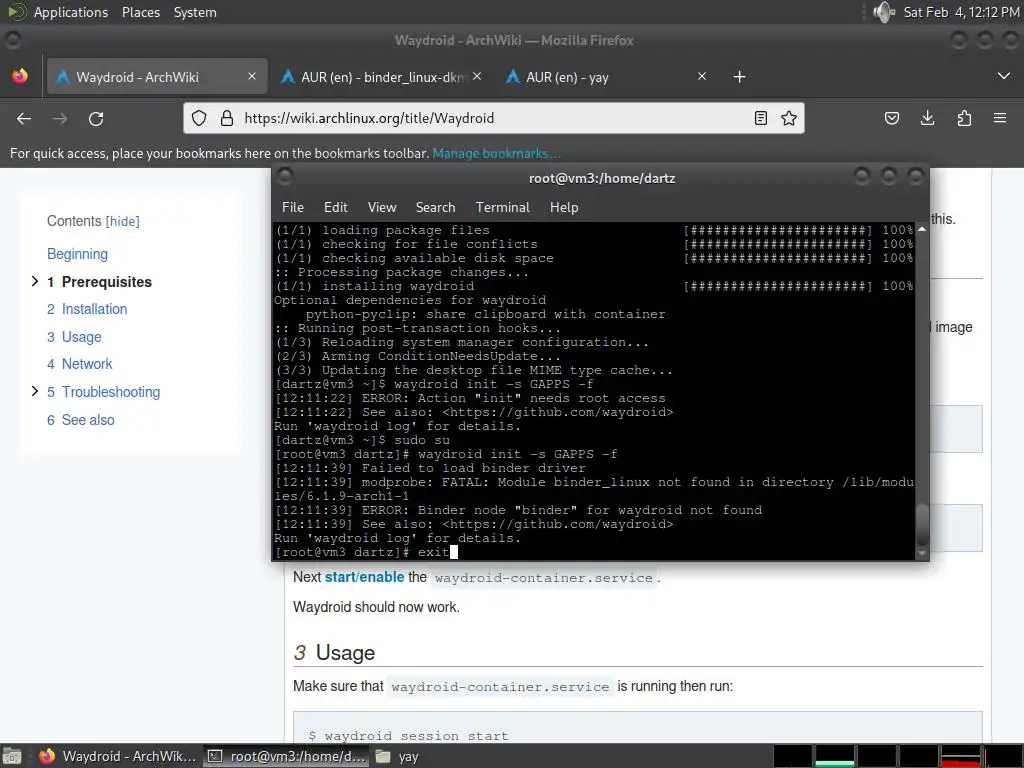Click the Firefox back arrow button

pyautogui.click(x=24, y=118)
